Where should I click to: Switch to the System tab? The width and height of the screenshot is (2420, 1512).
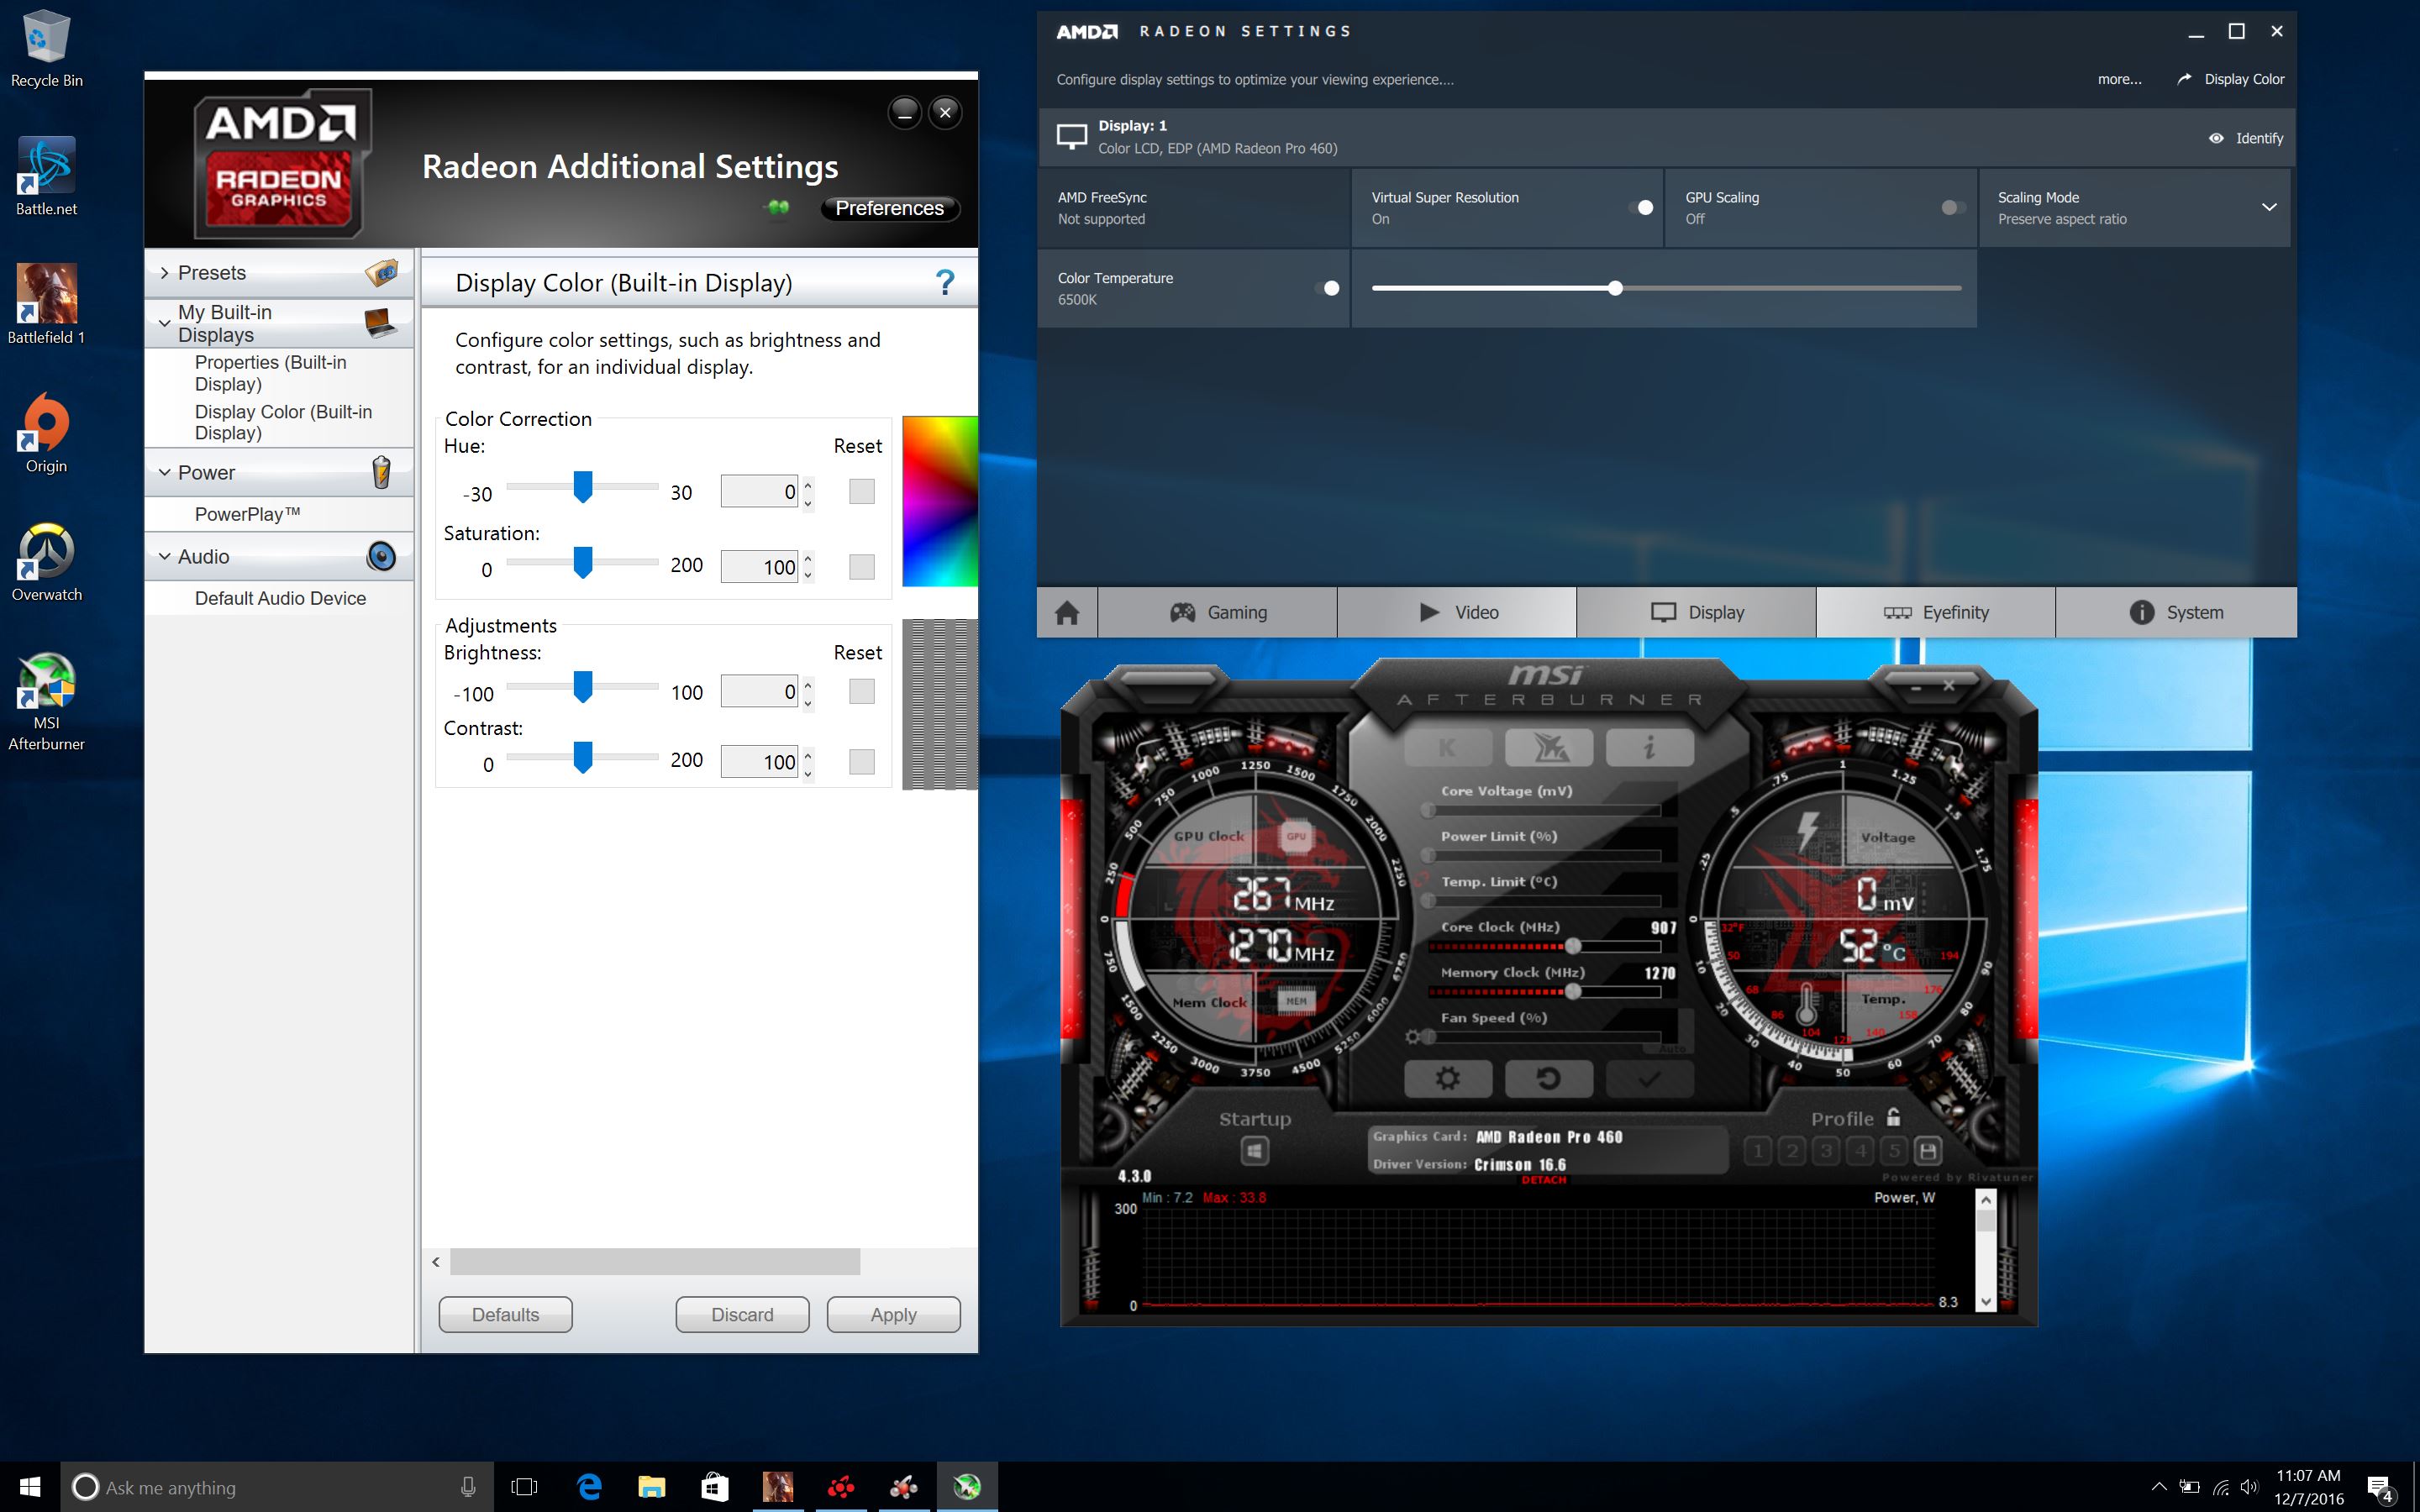2176,612
